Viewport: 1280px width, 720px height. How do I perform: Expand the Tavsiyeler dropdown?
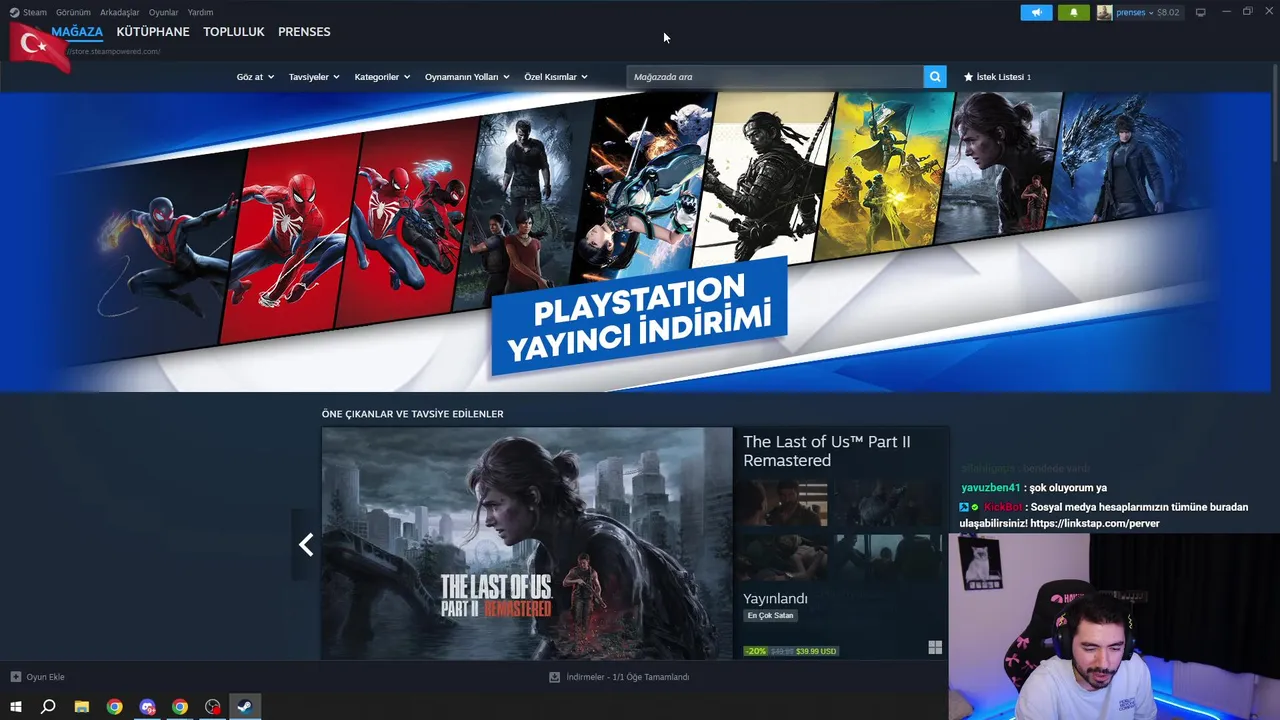(x=314, y=77)
